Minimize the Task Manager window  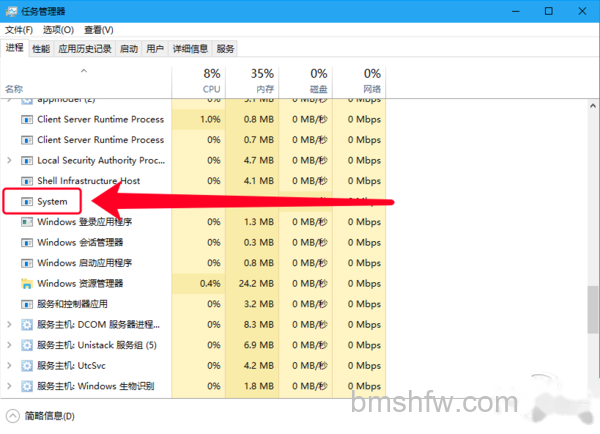[x=515, y=11]
